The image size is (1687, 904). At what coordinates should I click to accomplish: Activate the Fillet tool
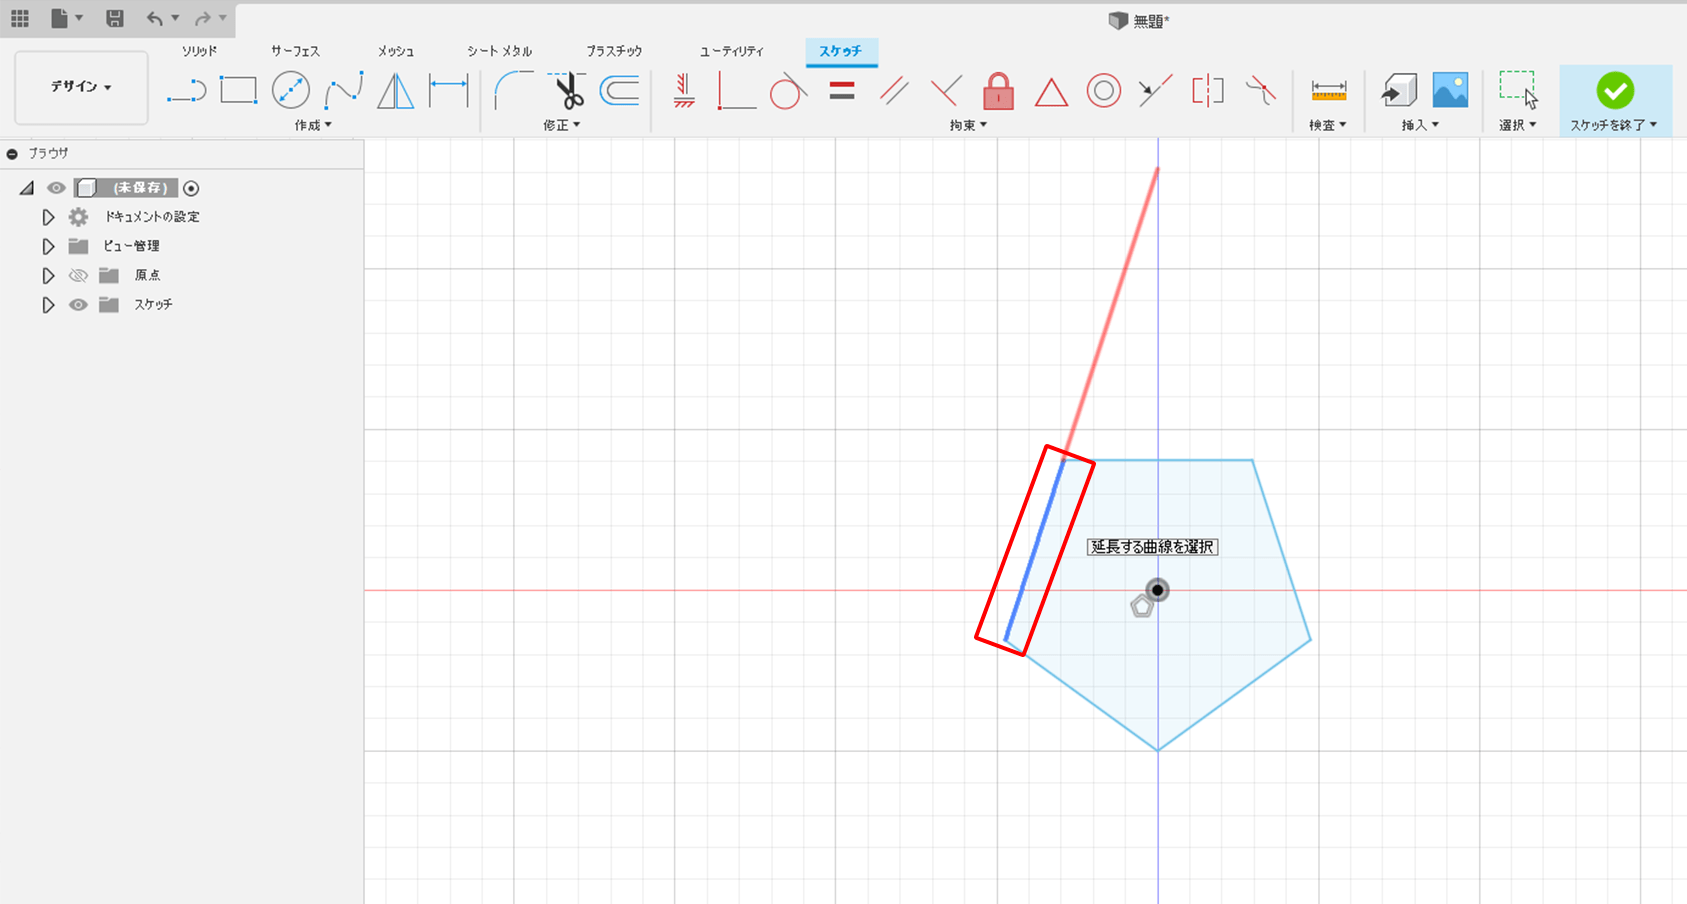click(513, 91)
